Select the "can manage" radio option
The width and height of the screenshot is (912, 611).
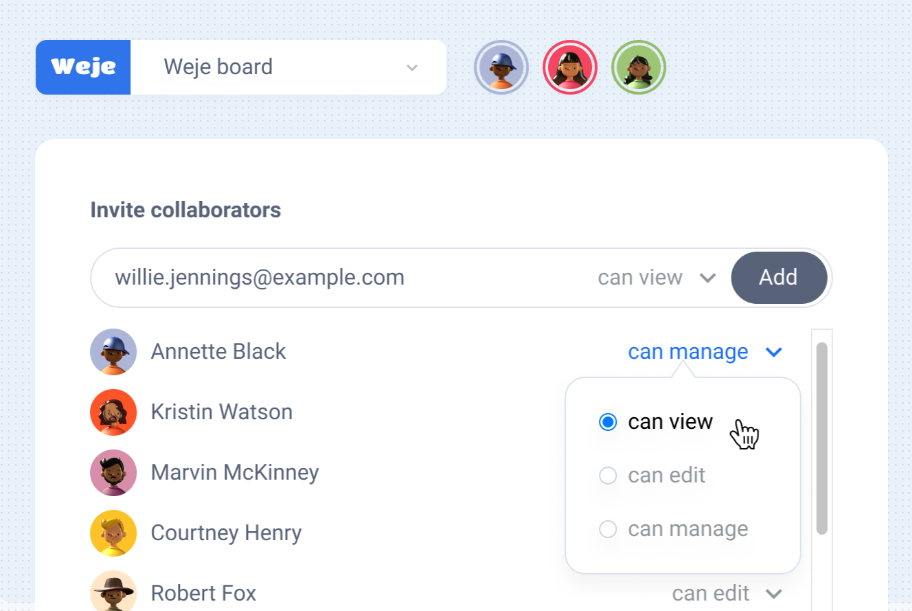[x=673, y=529]
